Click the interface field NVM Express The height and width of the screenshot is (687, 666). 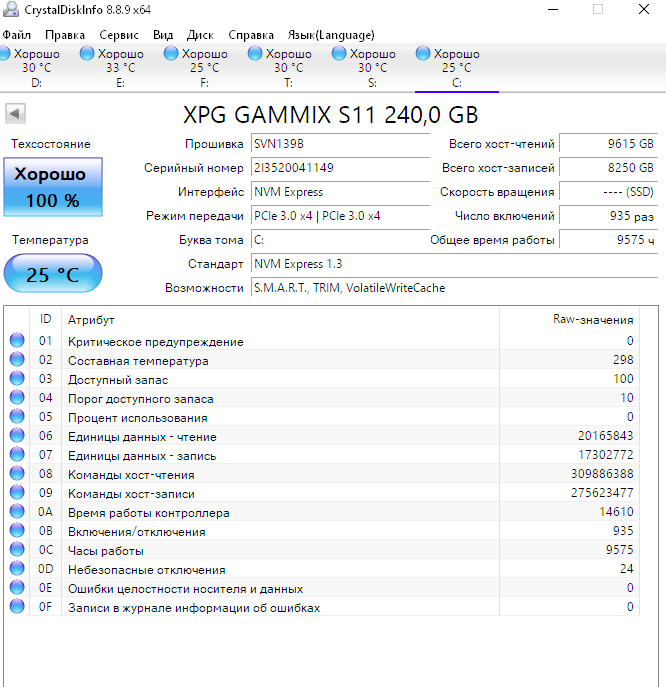pos(340,192)
